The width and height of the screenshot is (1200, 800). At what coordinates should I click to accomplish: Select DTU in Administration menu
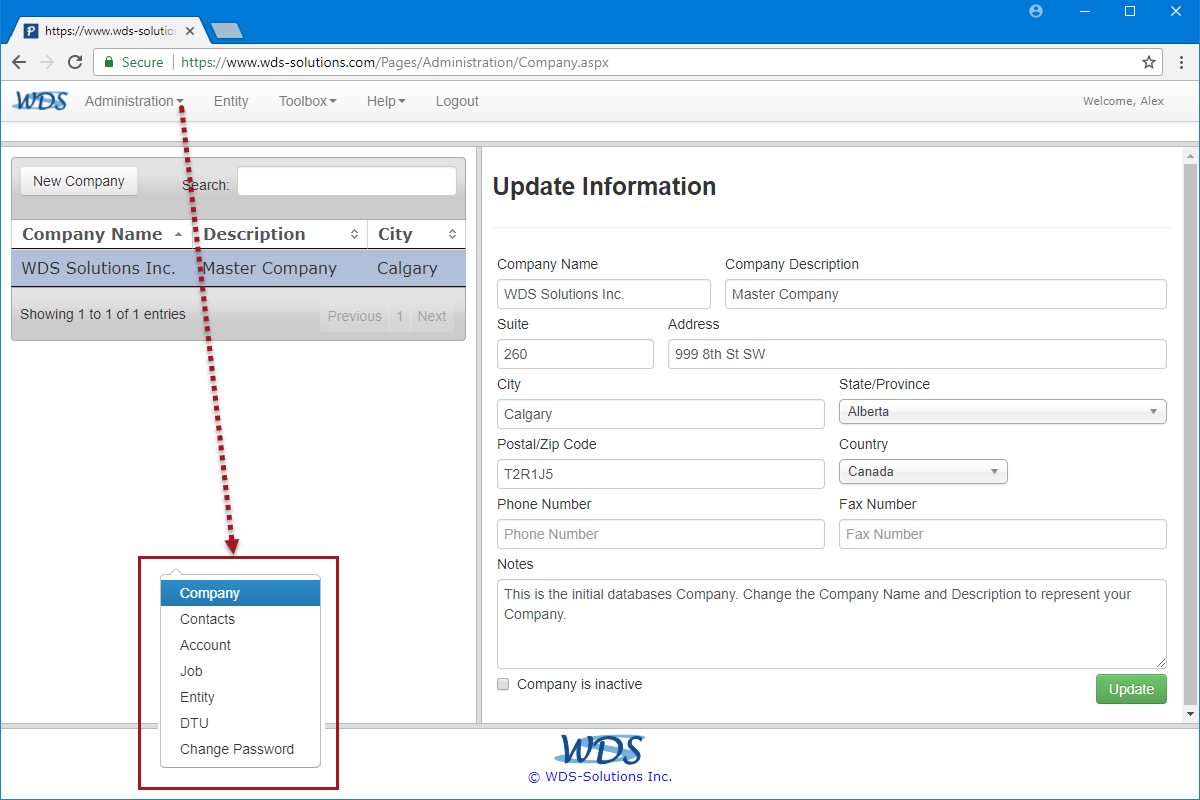(x=240, y=723)
